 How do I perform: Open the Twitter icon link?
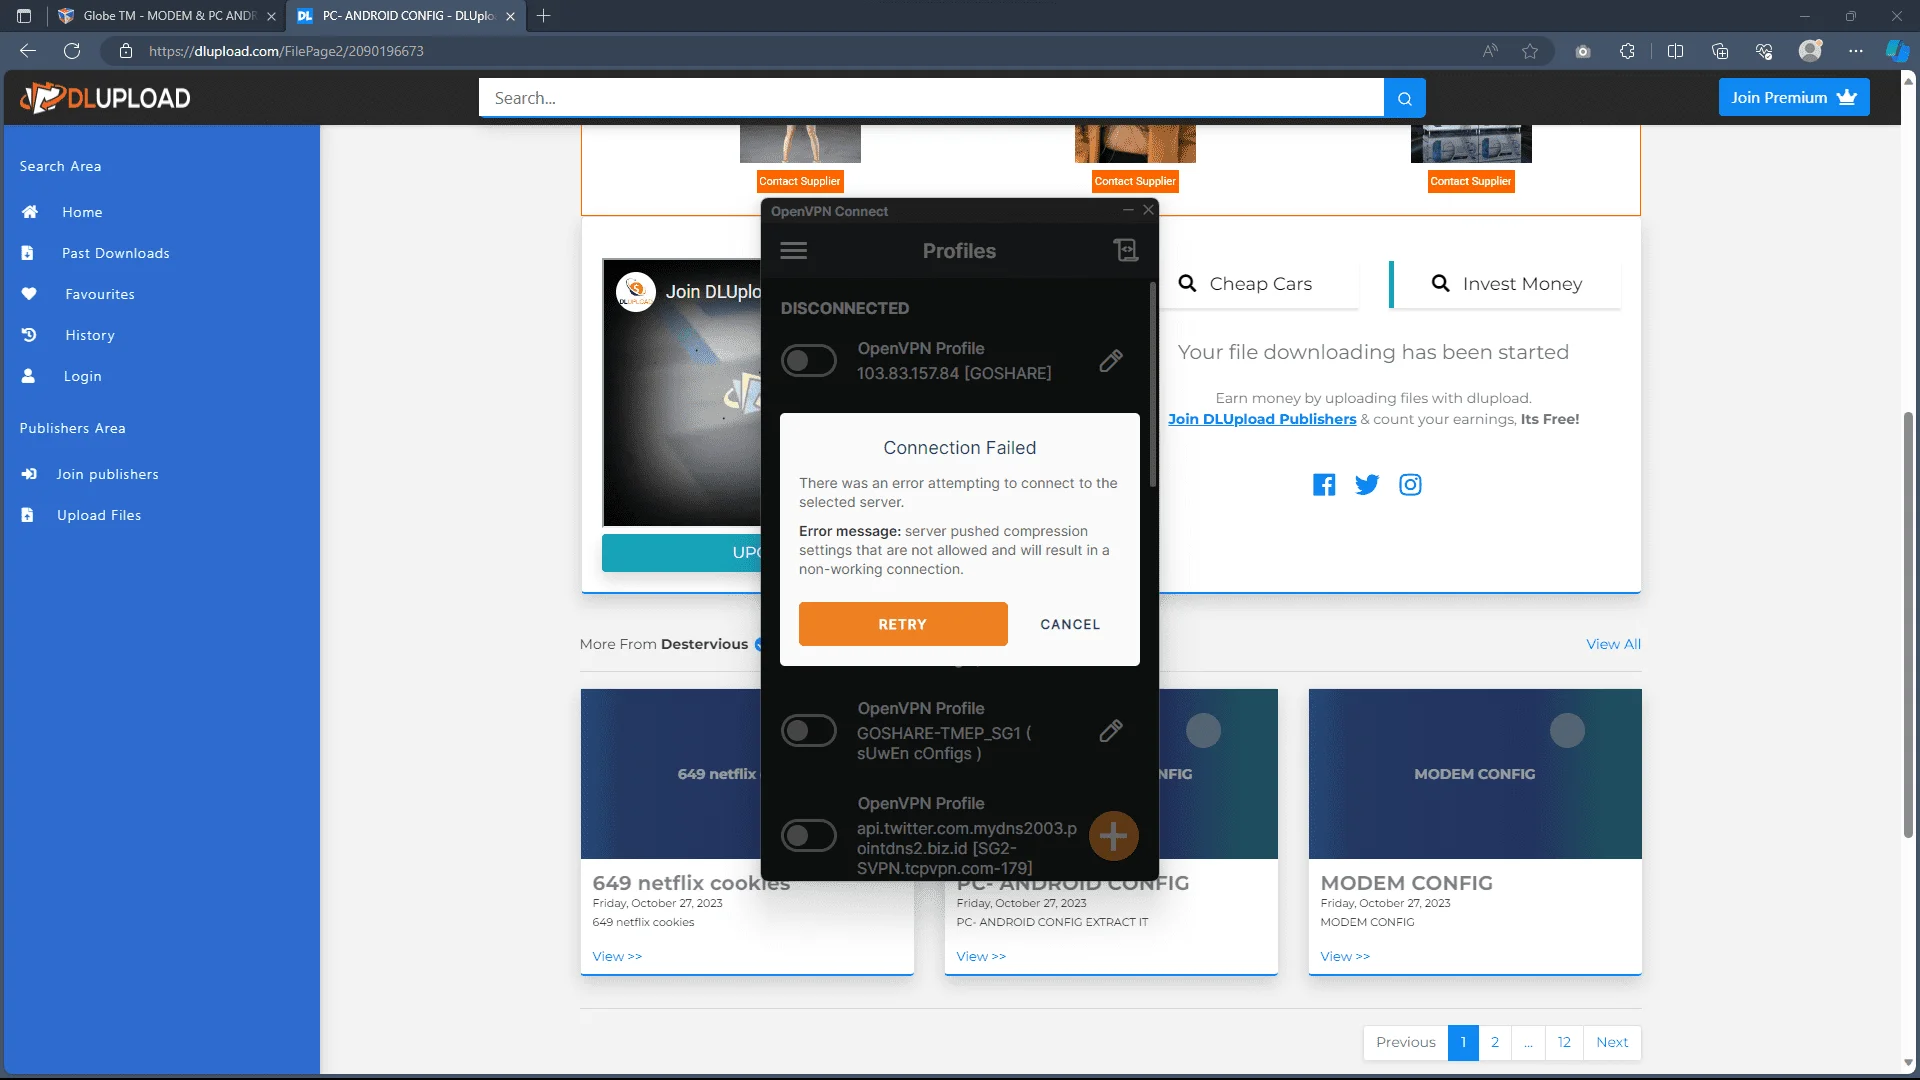(x=1367, y=485)
